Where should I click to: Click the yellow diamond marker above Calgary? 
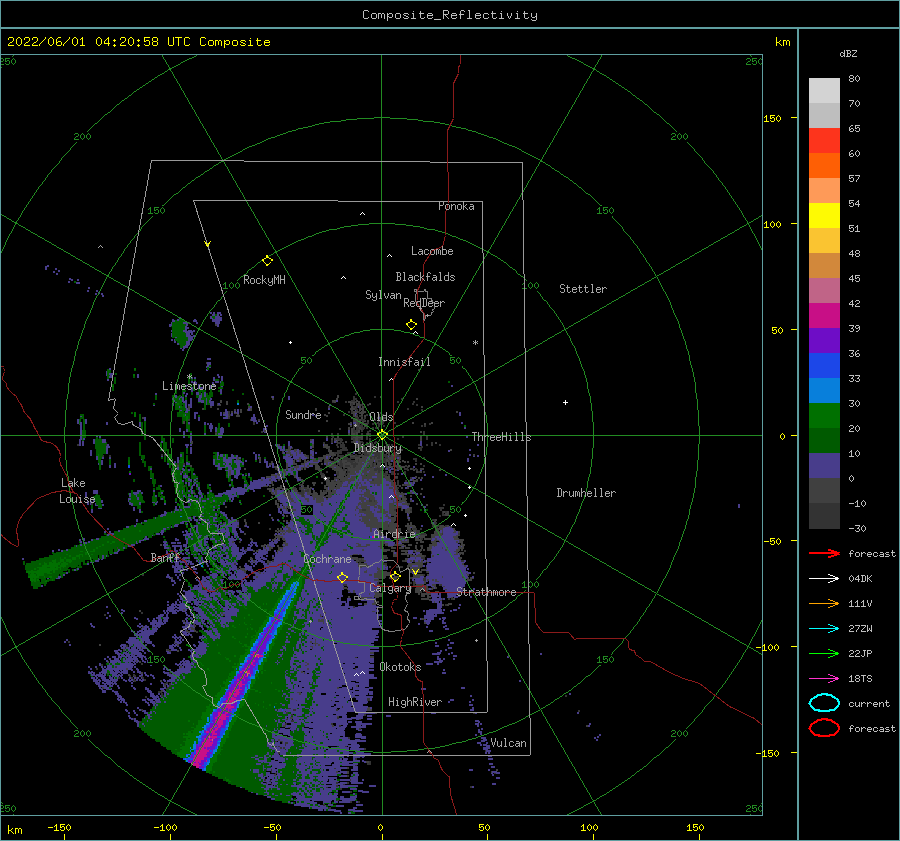(395, 576)
